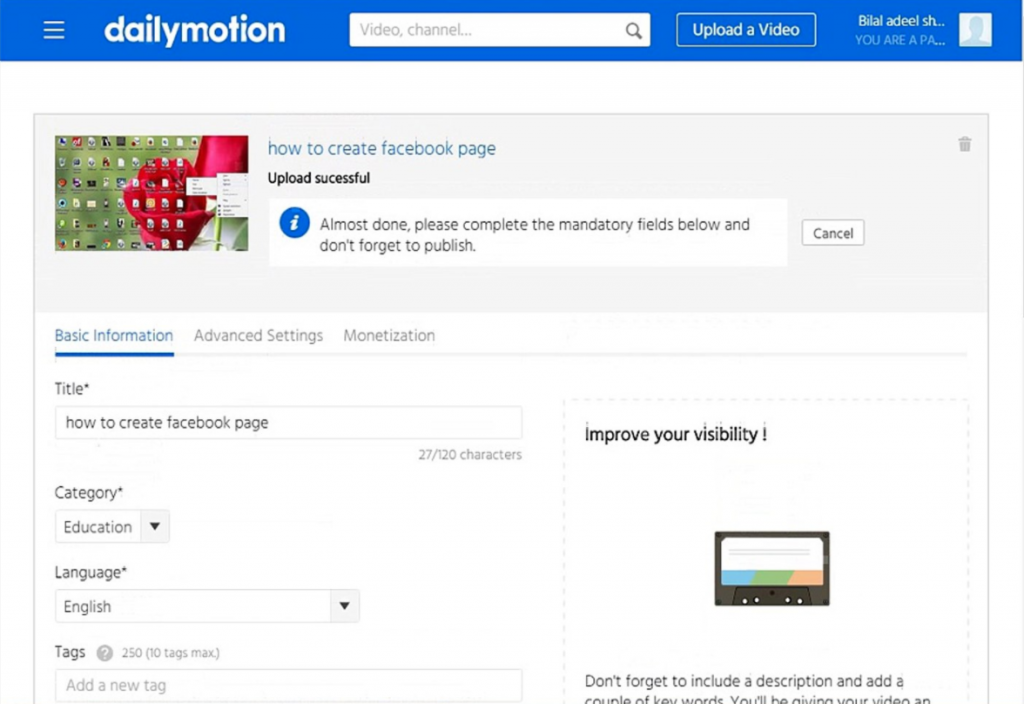Open the video title link beside the thumbnail

[381, 148]
